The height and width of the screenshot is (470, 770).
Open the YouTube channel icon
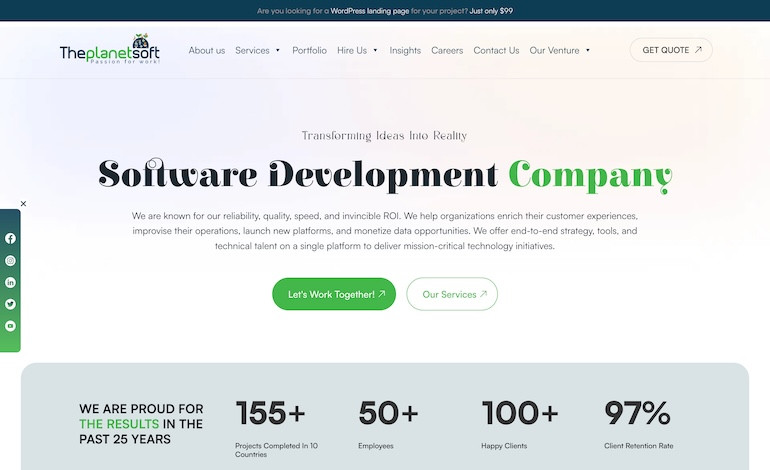coord(10,326)
